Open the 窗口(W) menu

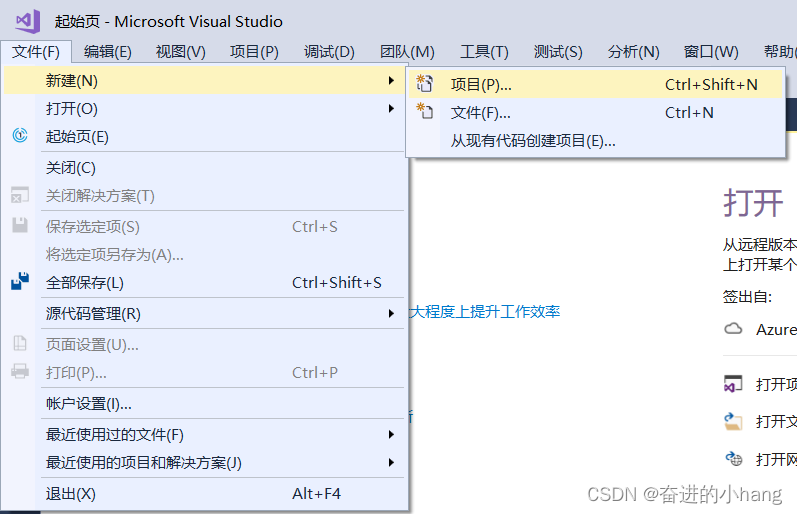(711, 52)
